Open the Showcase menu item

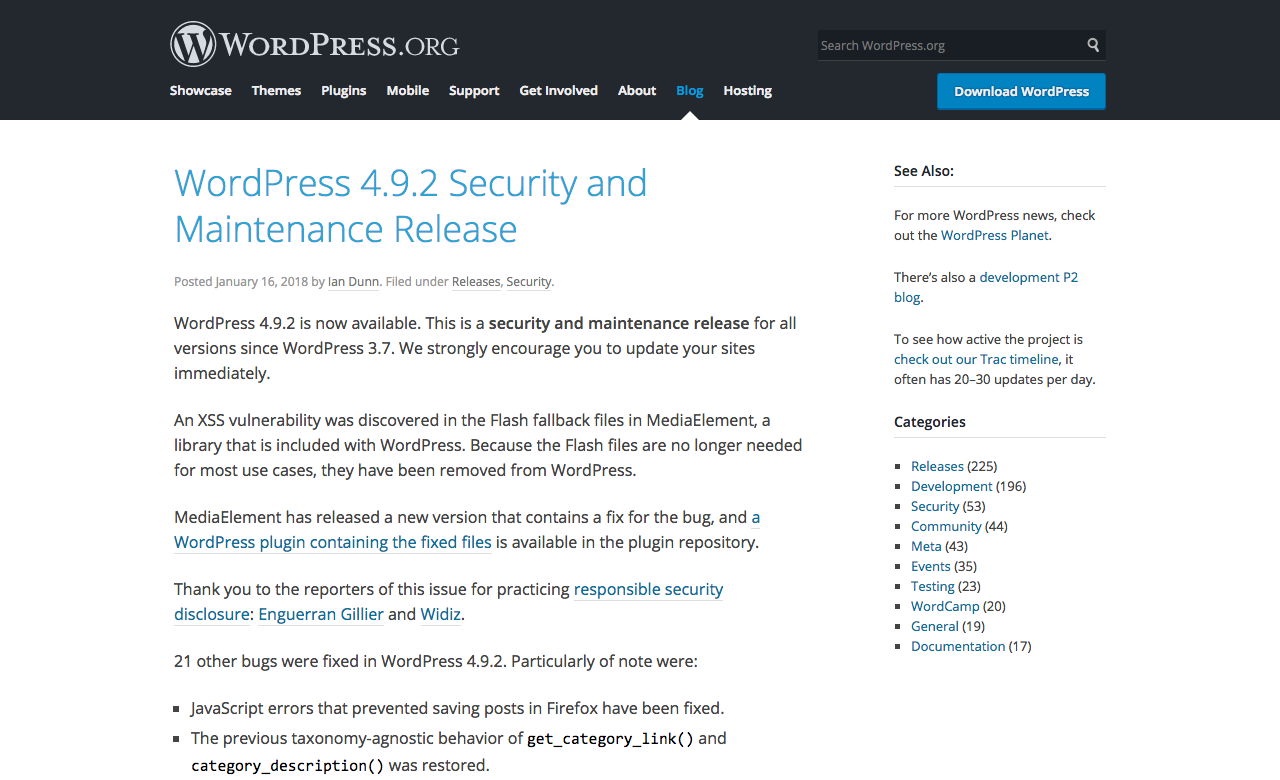(200, 90)
